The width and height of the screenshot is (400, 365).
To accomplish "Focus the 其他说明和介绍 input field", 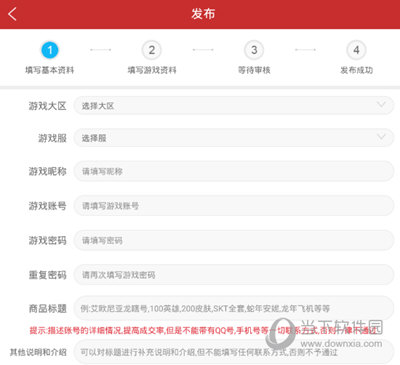I will (x=234, y=352).
